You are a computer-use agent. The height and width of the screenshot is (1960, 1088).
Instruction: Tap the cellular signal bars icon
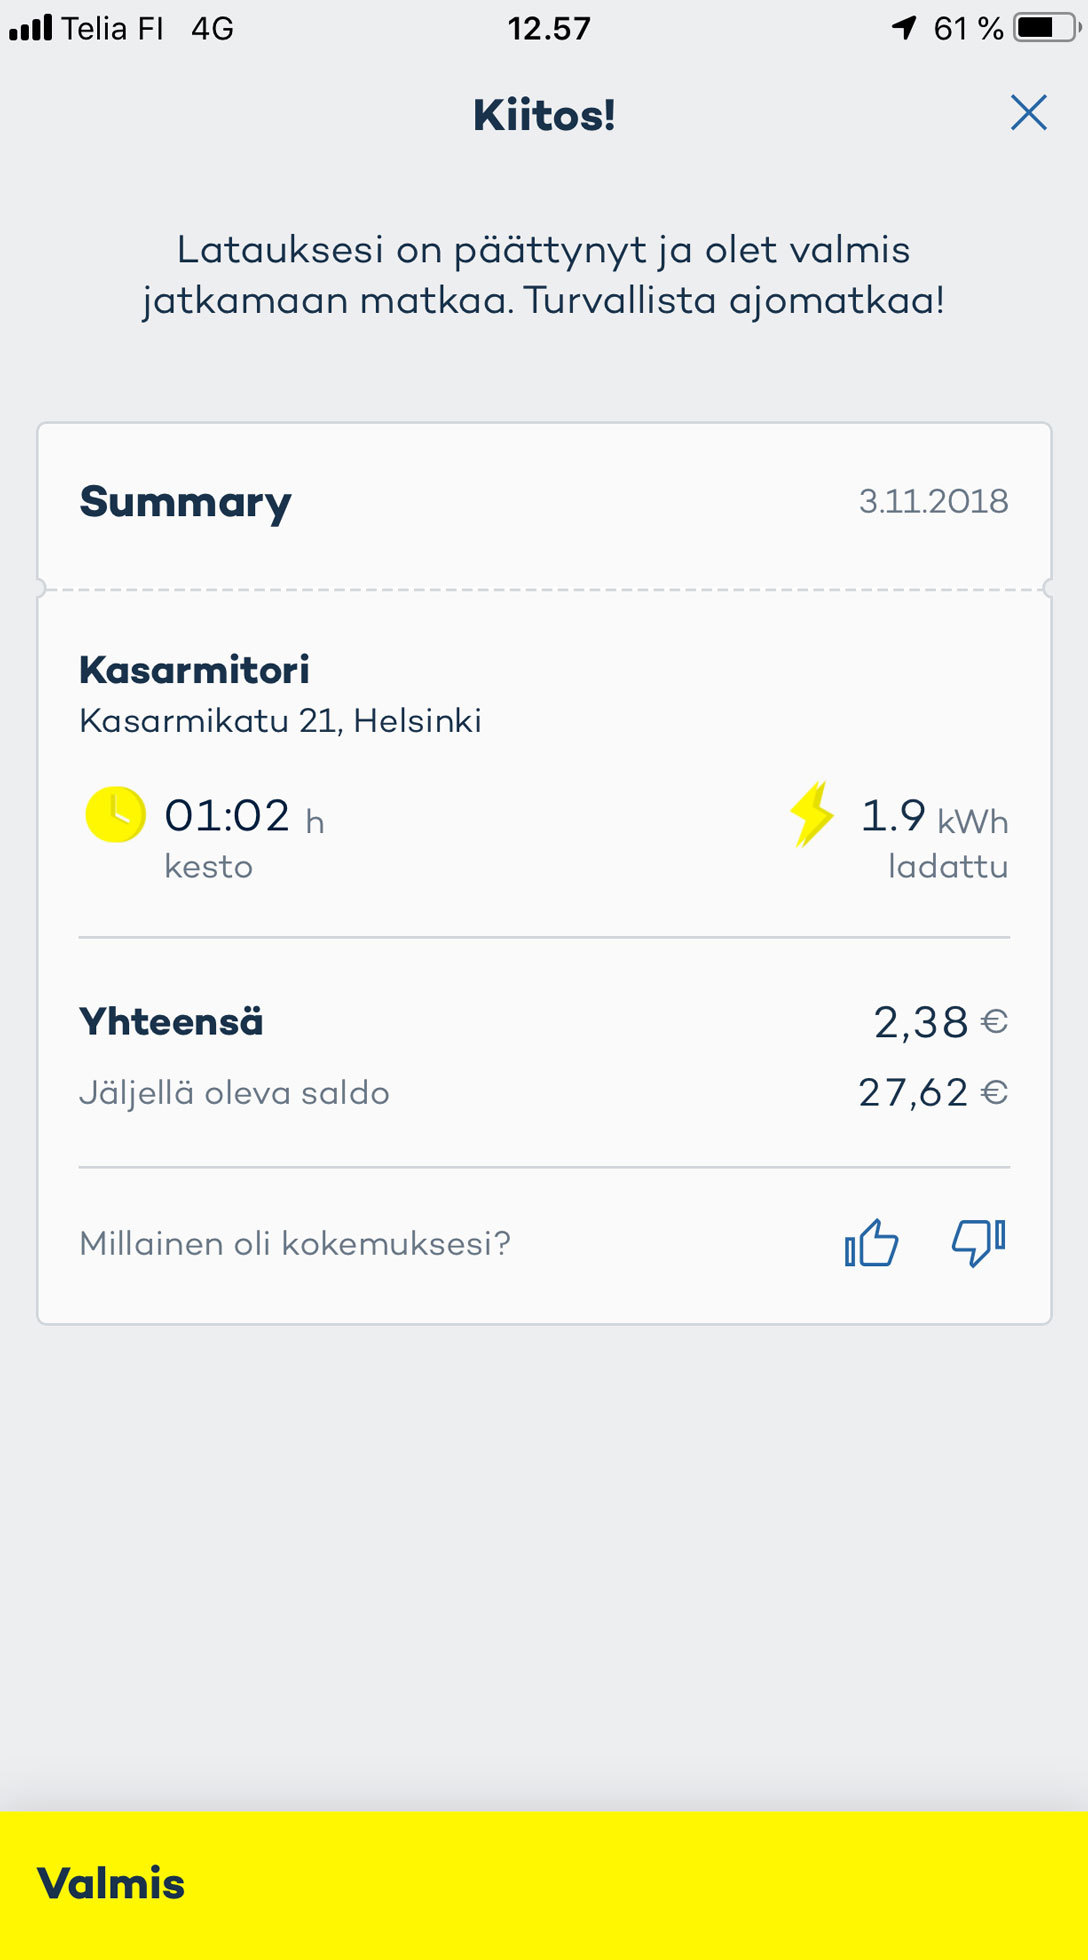pyautogui.click(x=30, y=28)
